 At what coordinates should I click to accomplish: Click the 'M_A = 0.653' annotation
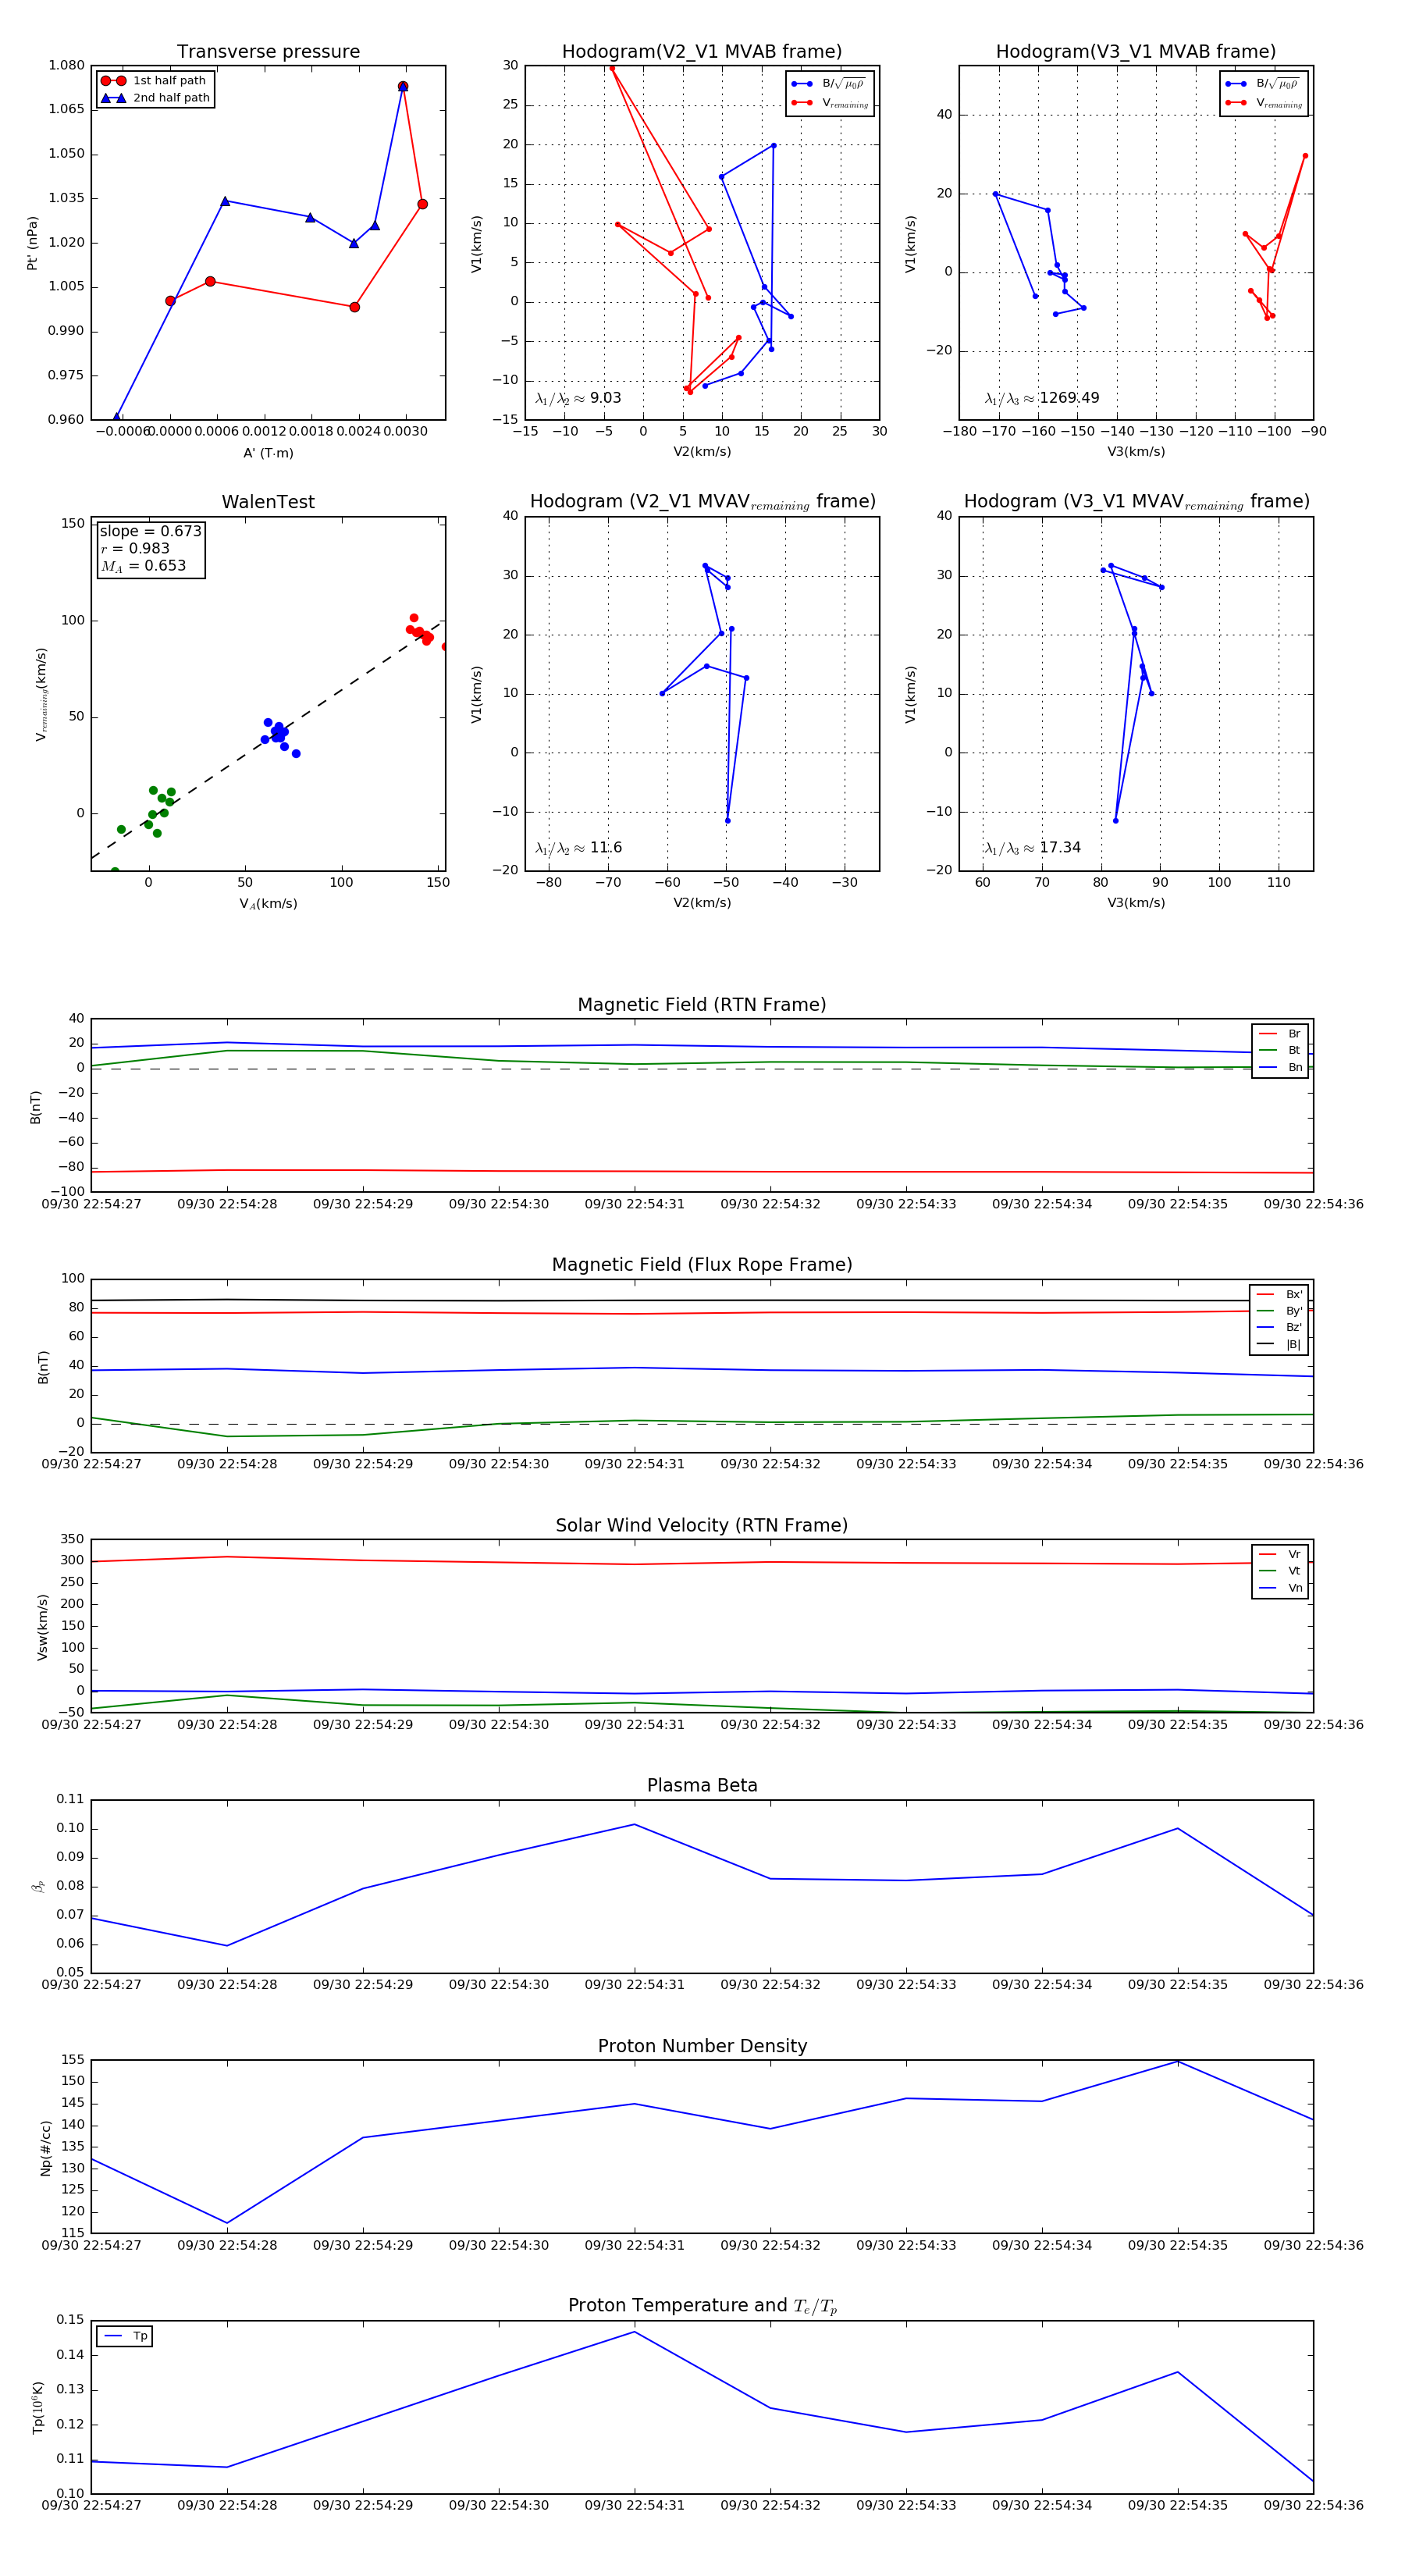coord(143,566)
